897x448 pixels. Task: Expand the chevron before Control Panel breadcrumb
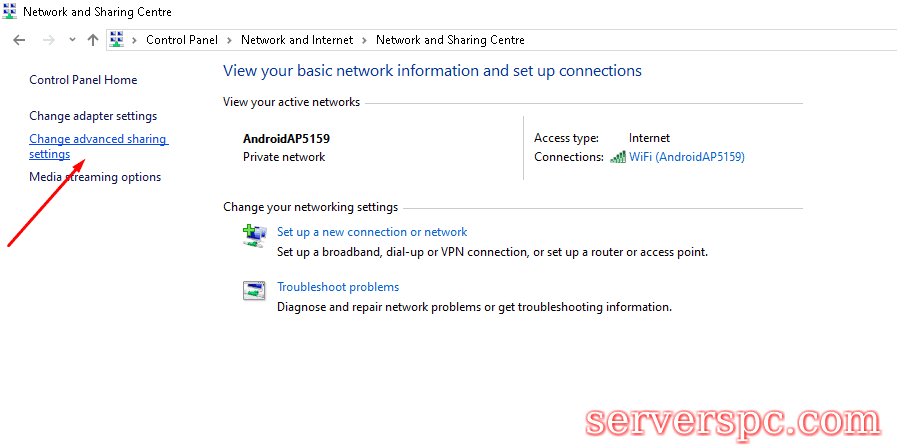pos(135,40)
